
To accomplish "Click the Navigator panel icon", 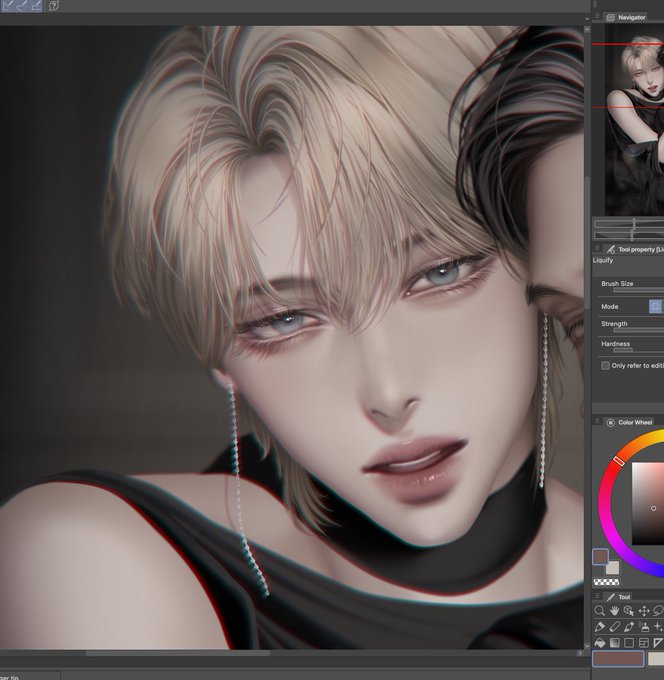I will pyautogui.click(x=610, y=17).
